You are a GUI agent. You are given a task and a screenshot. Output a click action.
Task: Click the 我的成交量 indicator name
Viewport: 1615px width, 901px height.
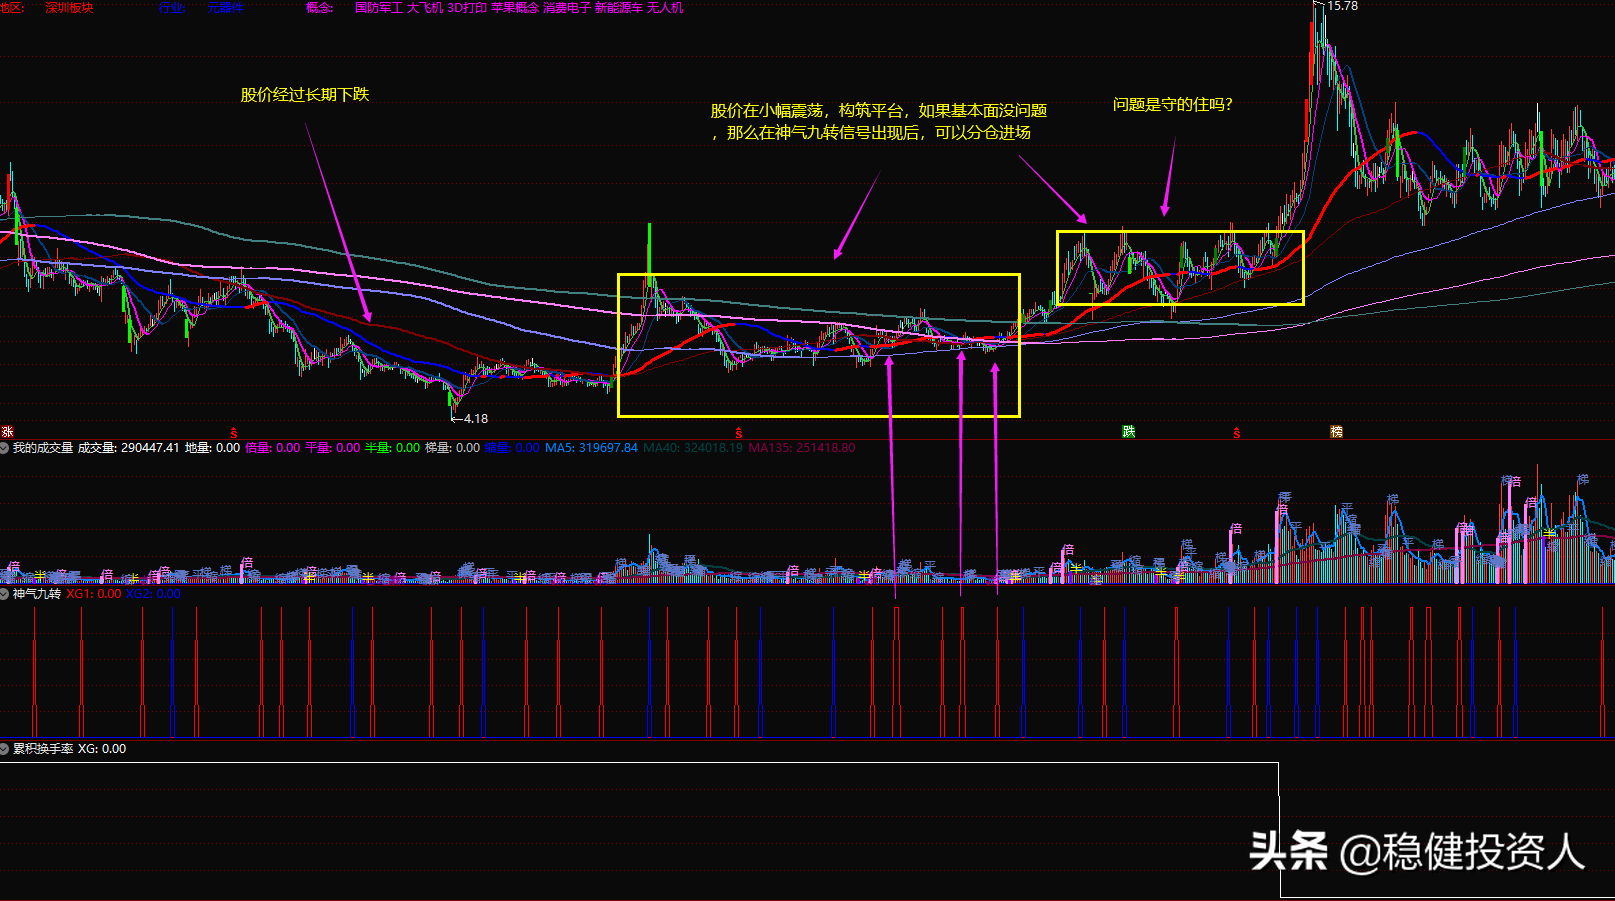pos(43,448)
